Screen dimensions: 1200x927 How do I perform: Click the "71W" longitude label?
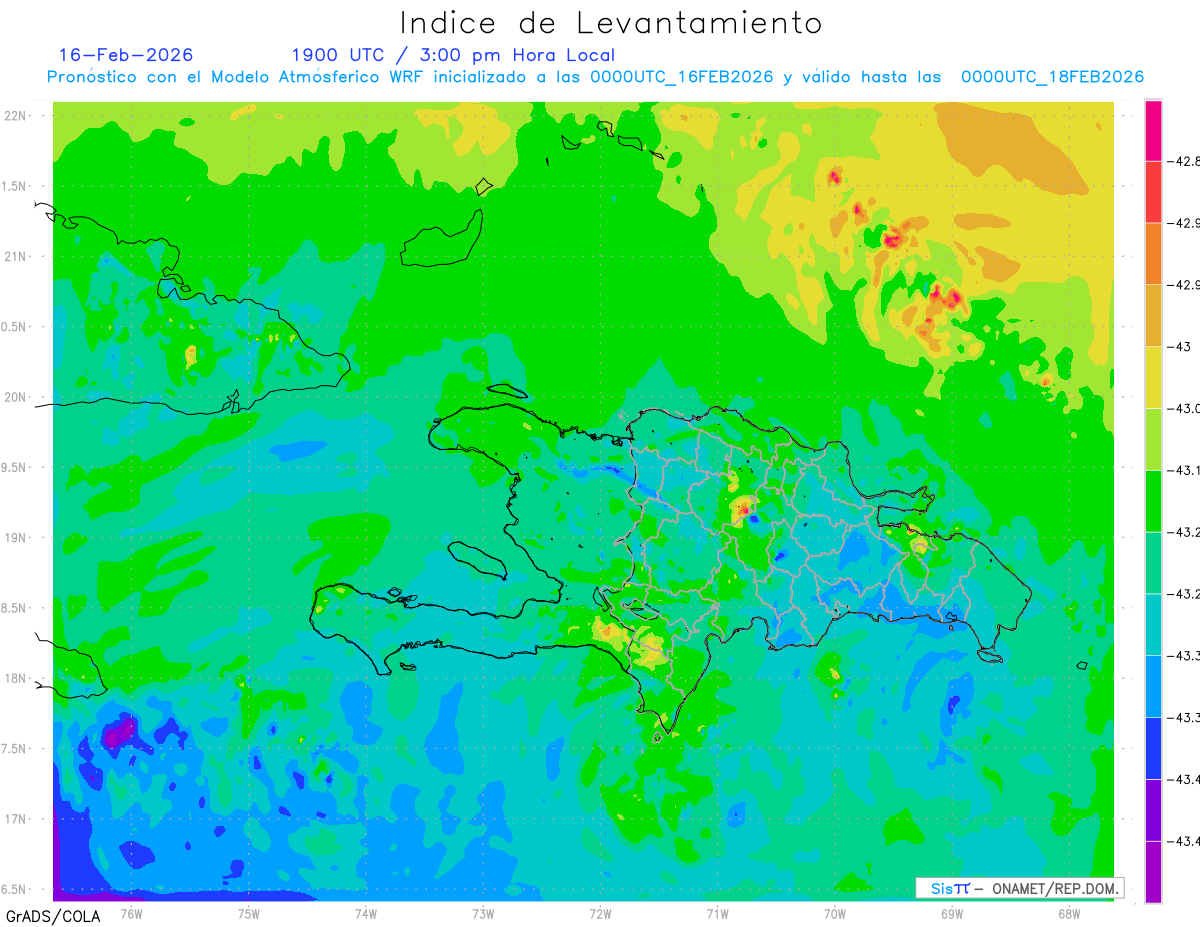717,912
